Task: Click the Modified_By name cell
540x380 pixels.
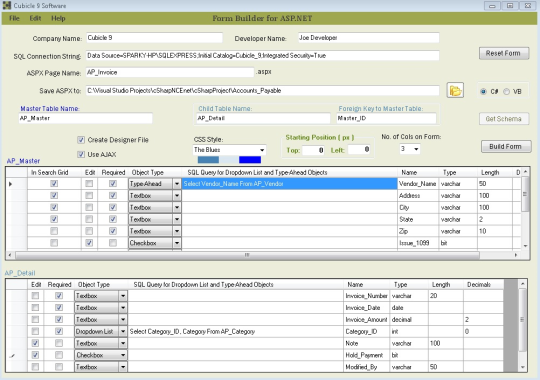Action: [366, 367]
